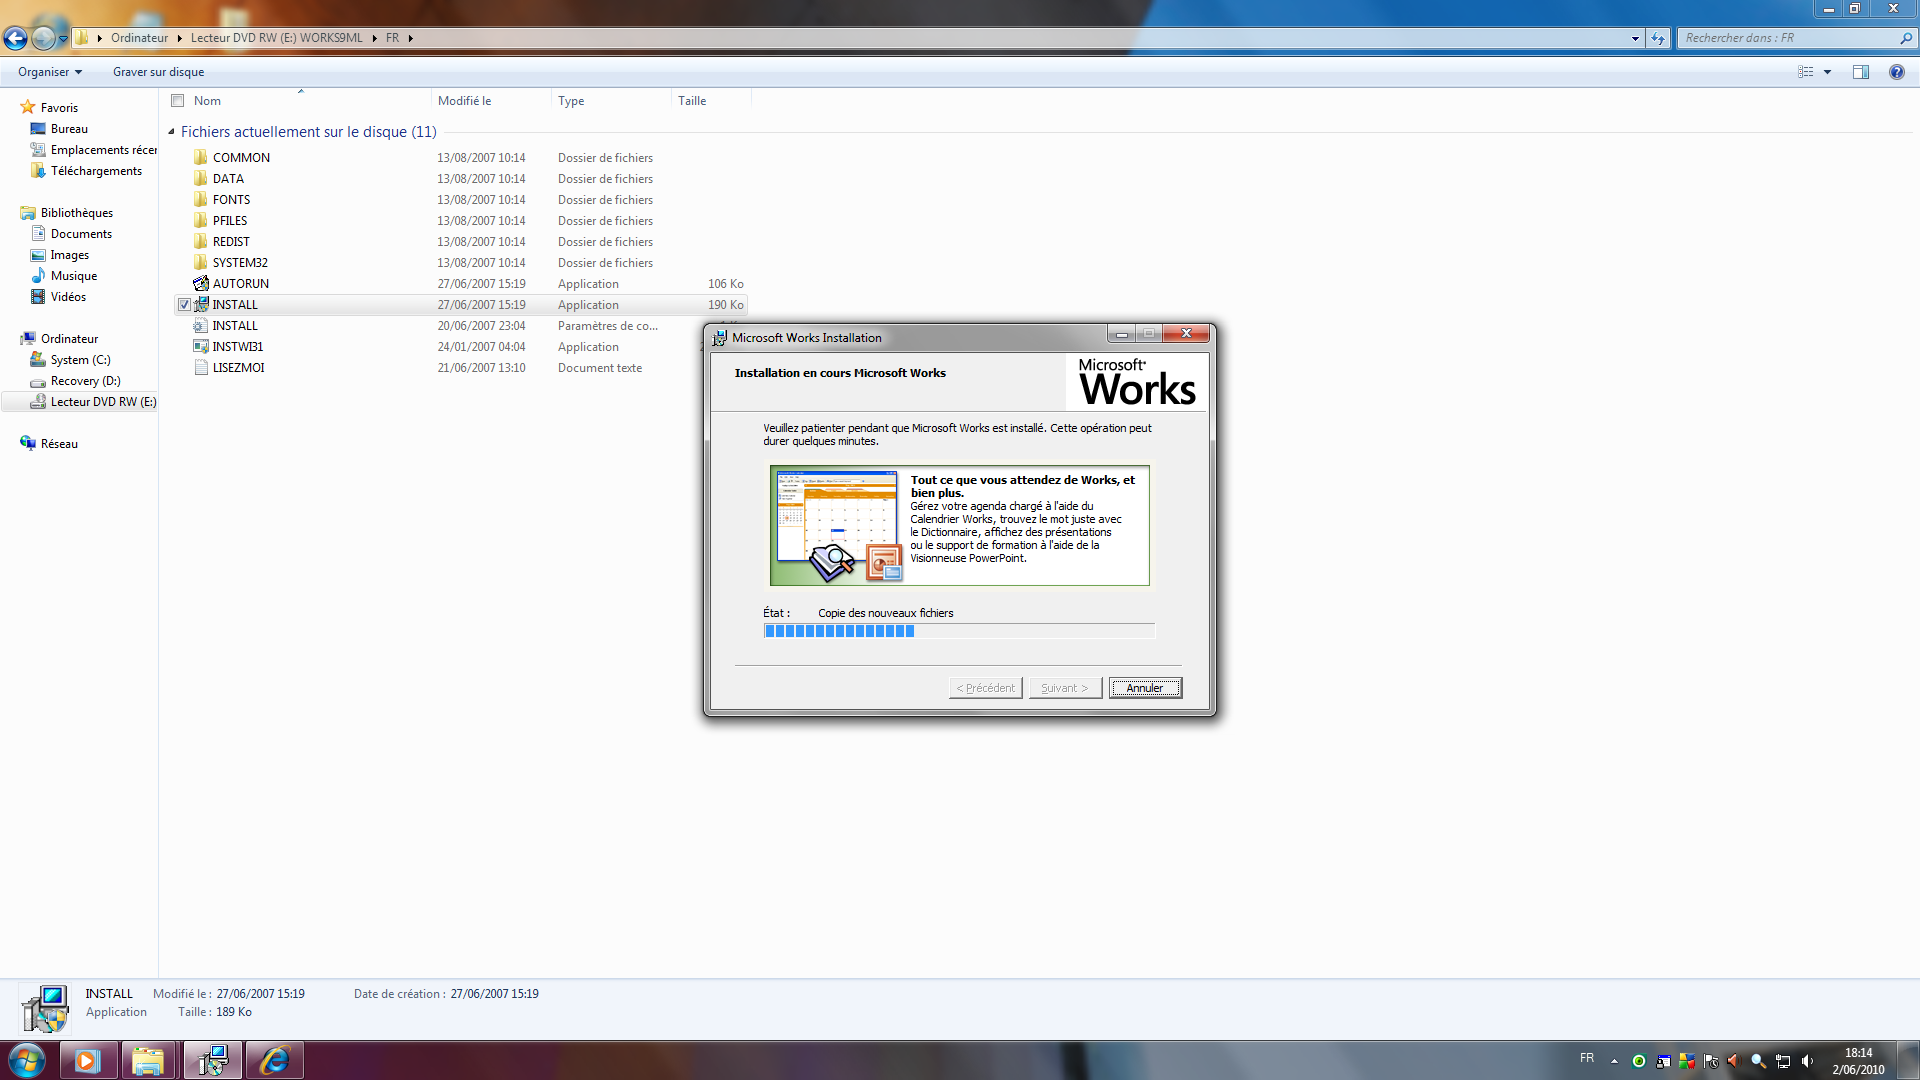The height and width of the screenshot is (1080, 1920).
Task: Expand the address bar history dropdown
Action: click(x=1635, y=38)
